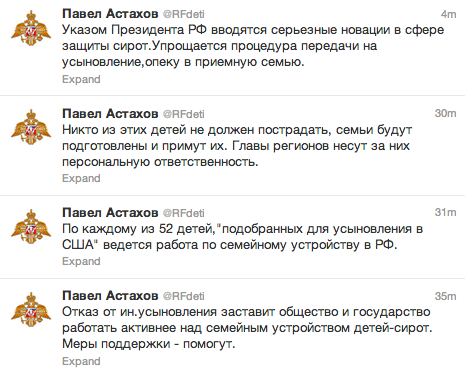Expand the tweet about 52 детей
Screen dimensions: 465x374
coord(81,261)
